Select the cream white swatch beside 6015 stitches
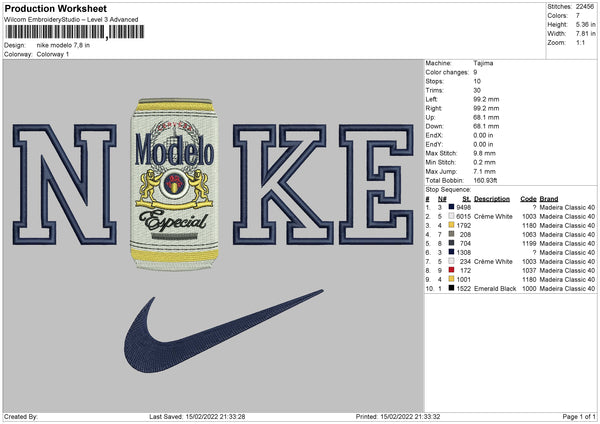 pyautogui.click(x=451, y=216)
